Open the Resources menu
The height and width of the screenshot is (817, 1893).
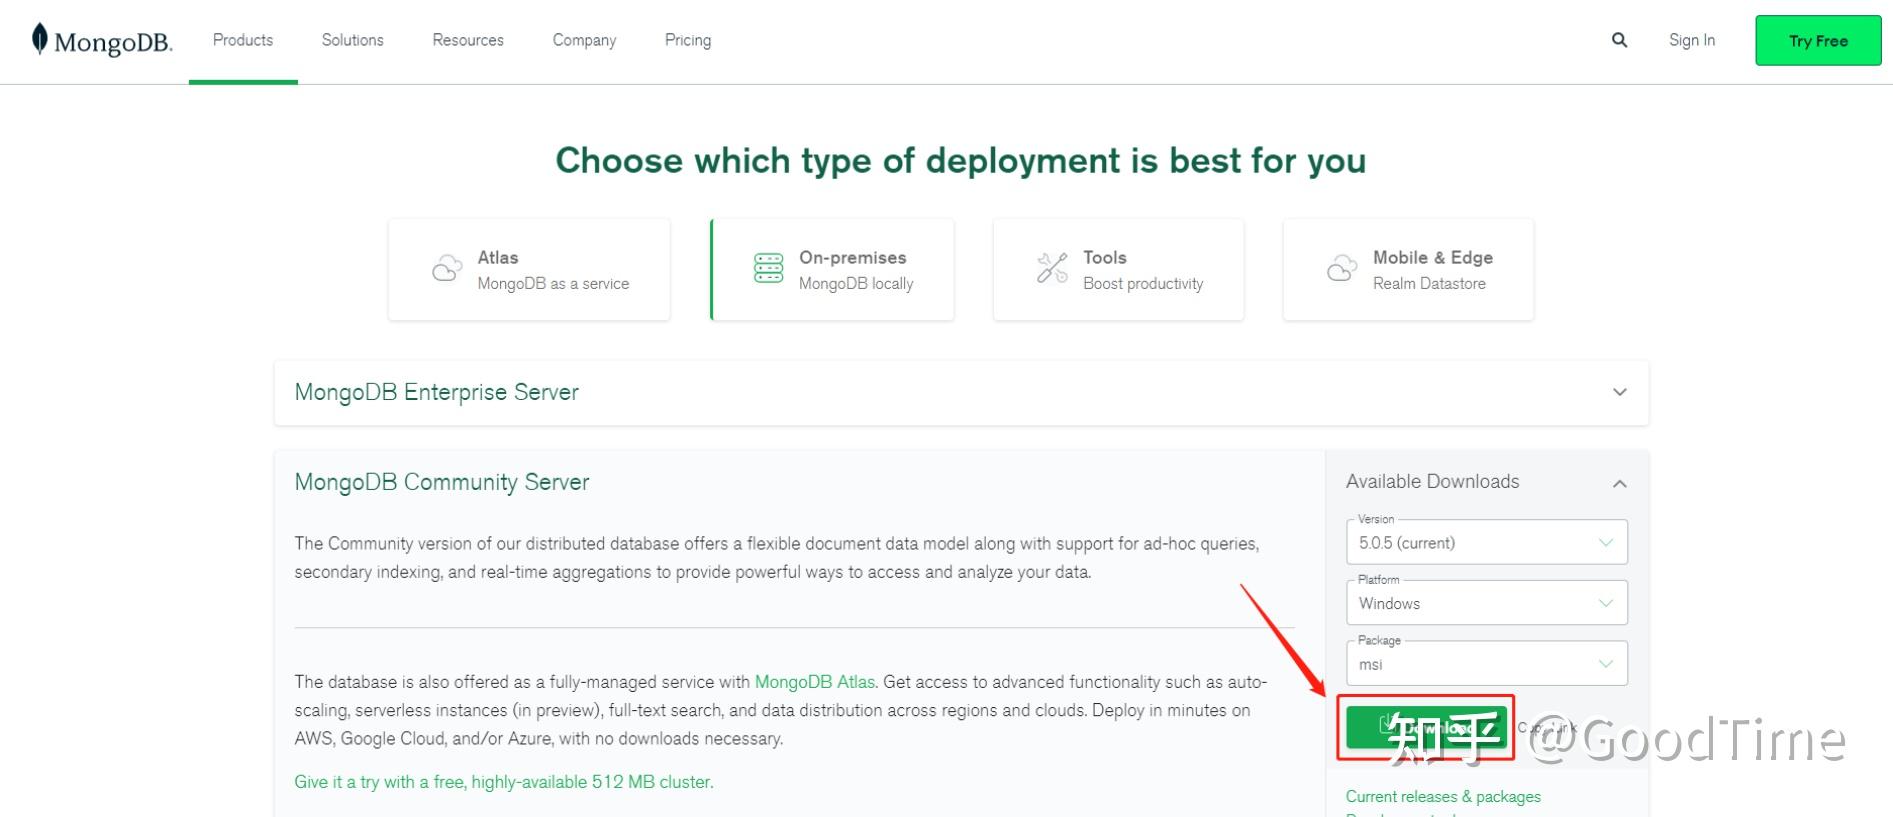coord(468,40)
